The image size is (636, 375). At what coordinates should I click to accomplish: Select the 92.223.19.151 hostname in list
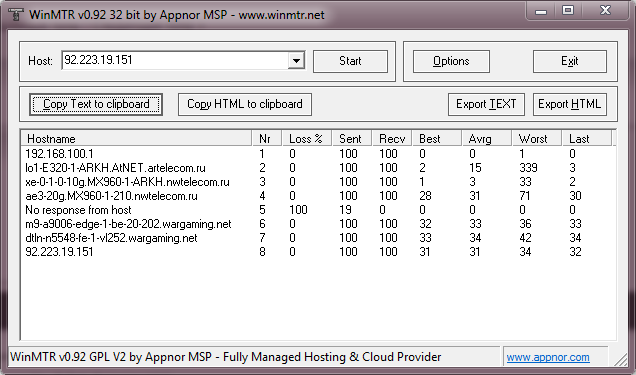click(x=59, y=252)
